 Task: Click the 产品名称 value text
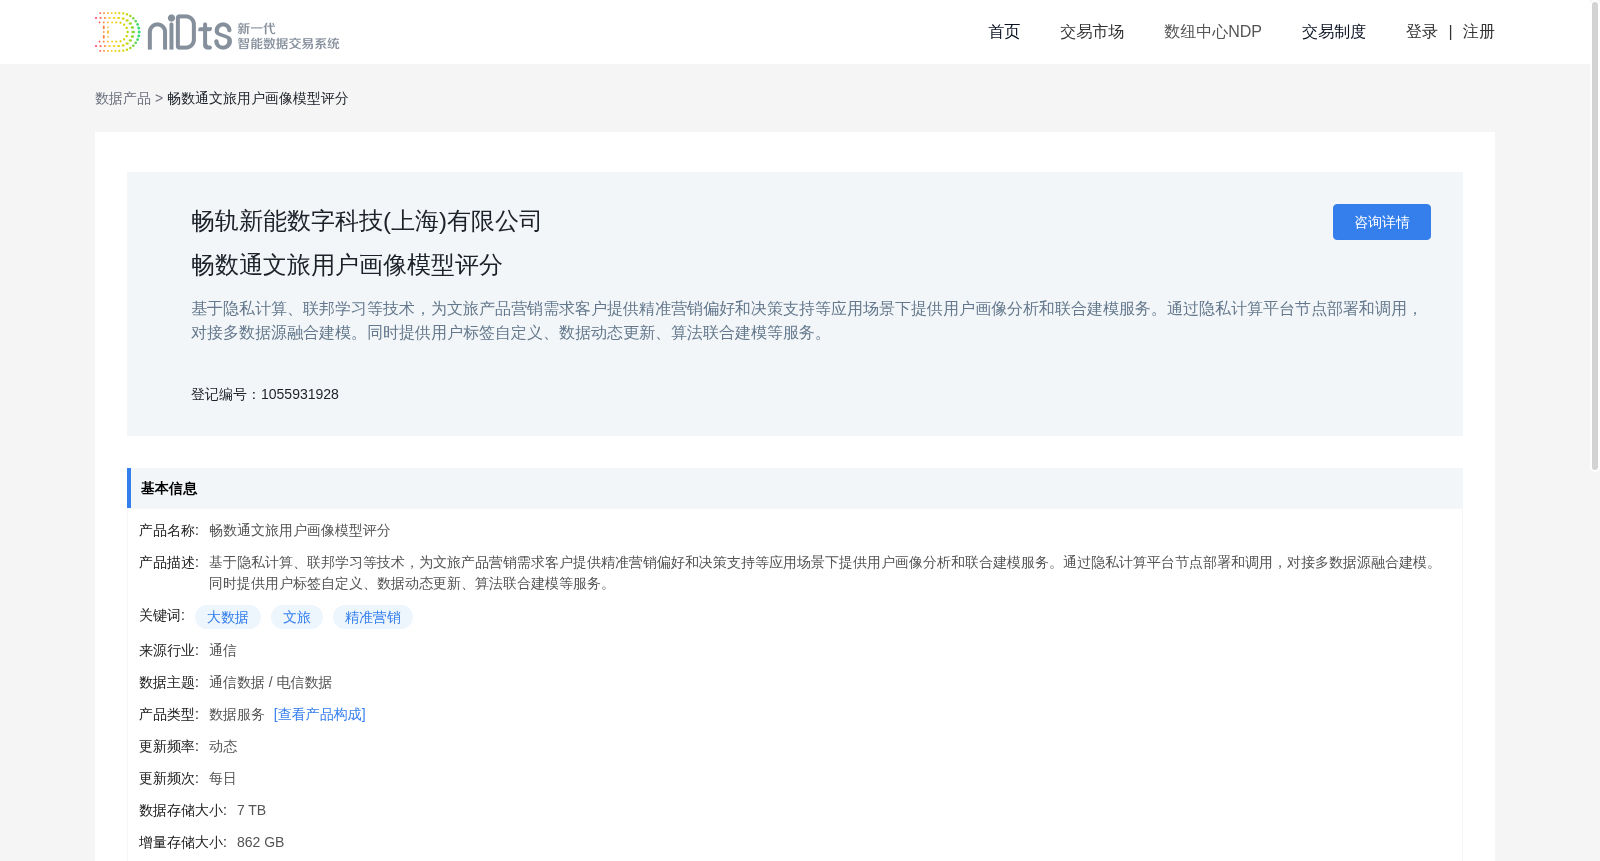coord(300,530)
